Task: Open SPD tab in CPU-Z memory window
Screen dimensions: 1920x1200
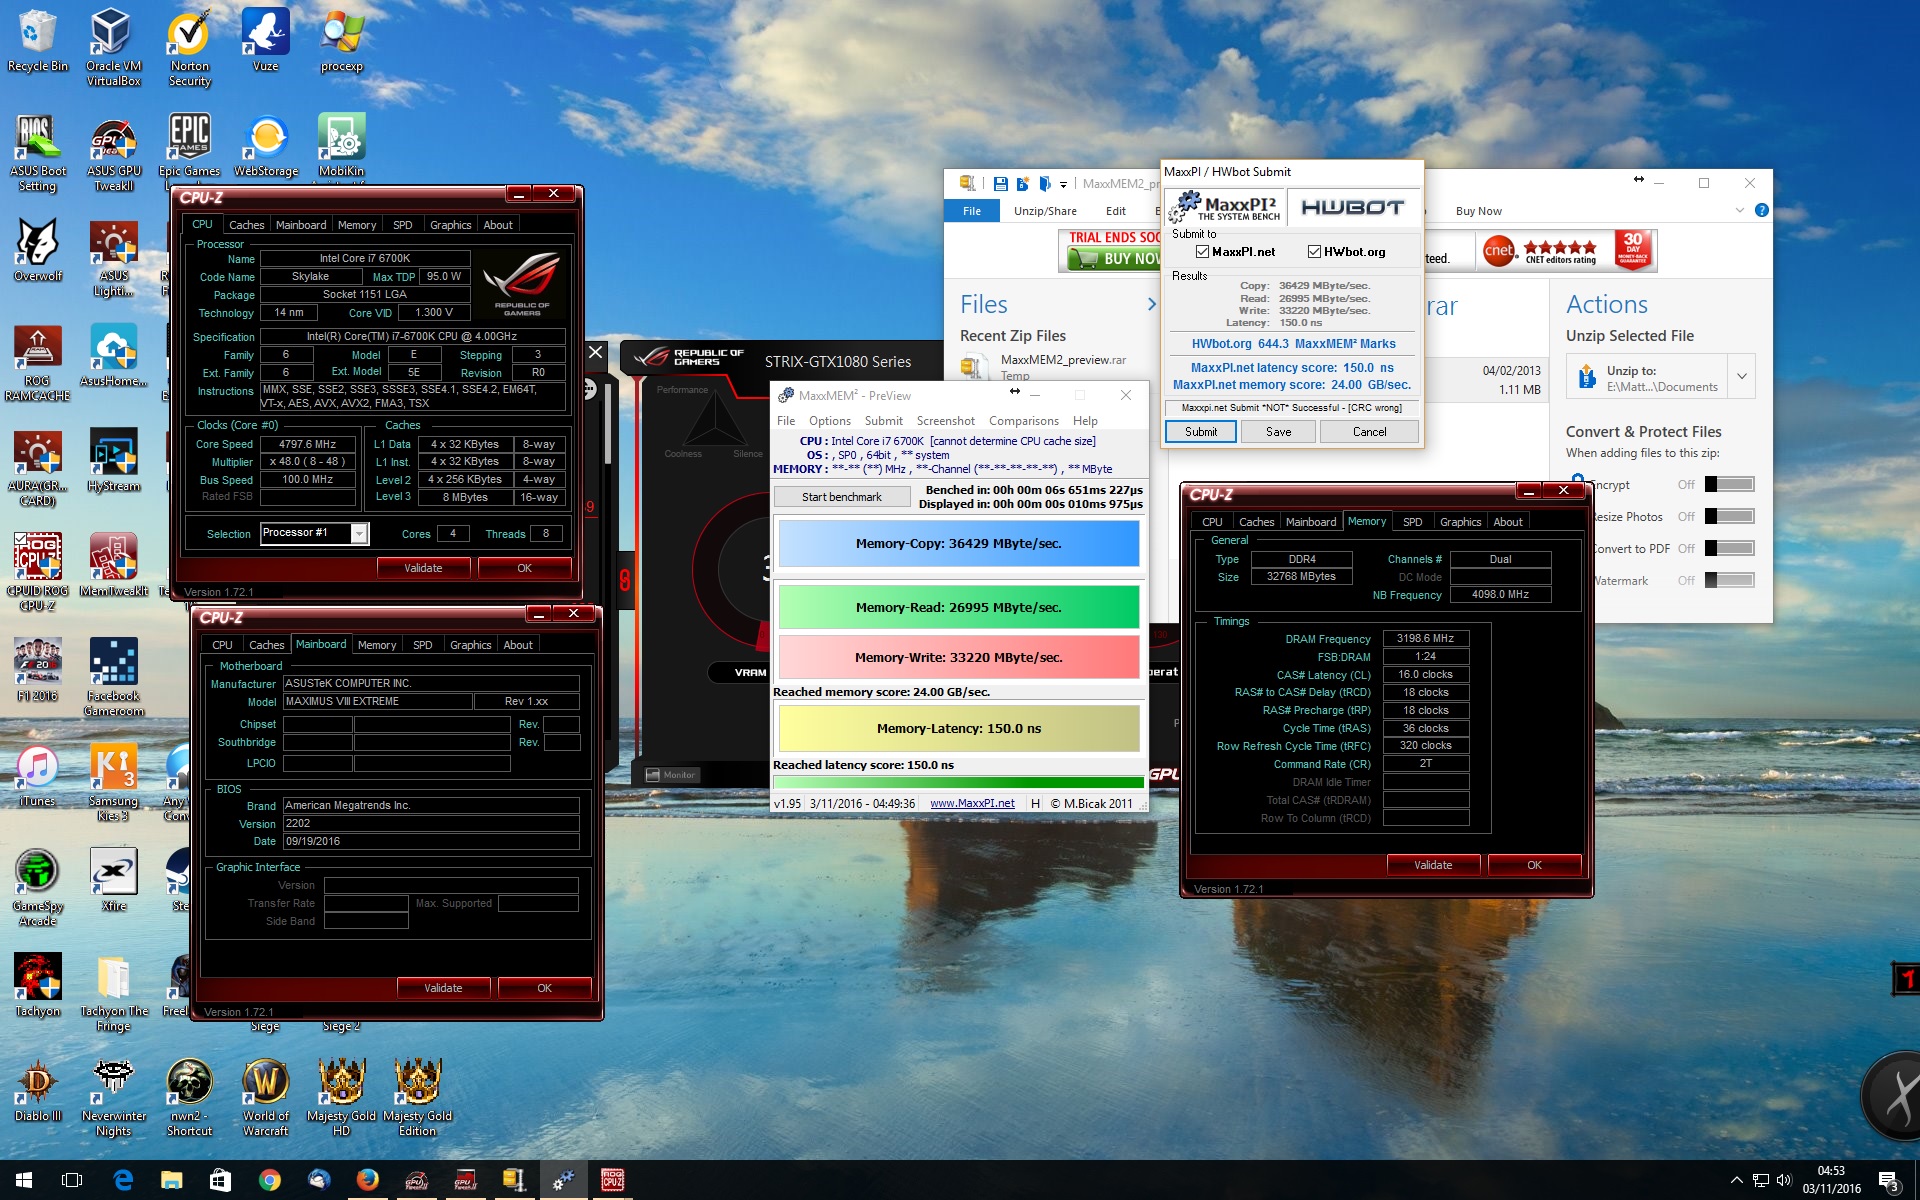Action: [1412, 522]
